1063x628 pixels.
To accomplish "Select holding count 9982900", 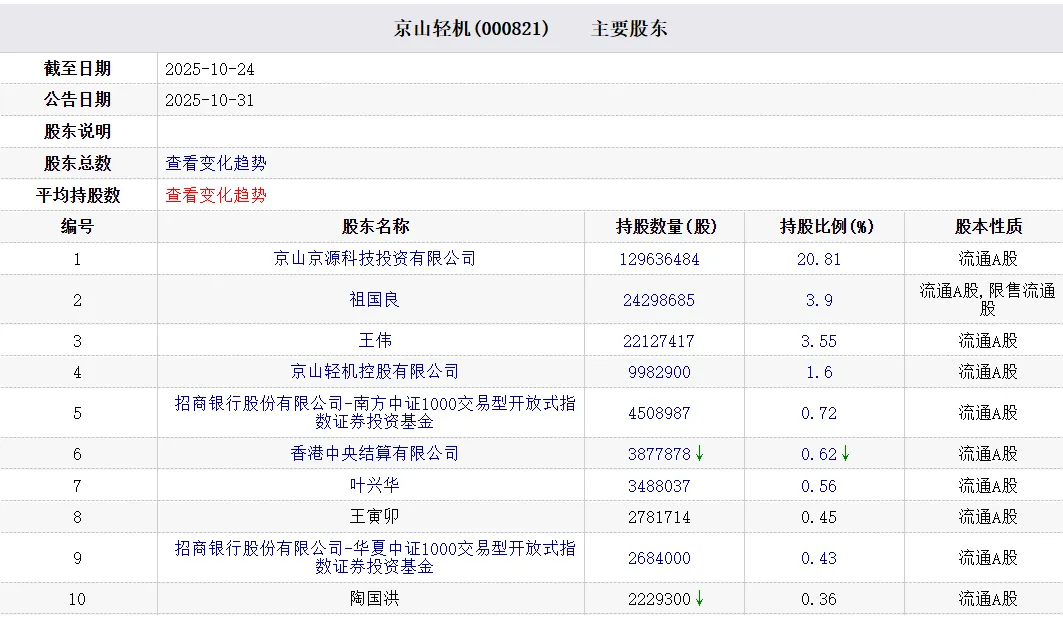I will 659,372.
